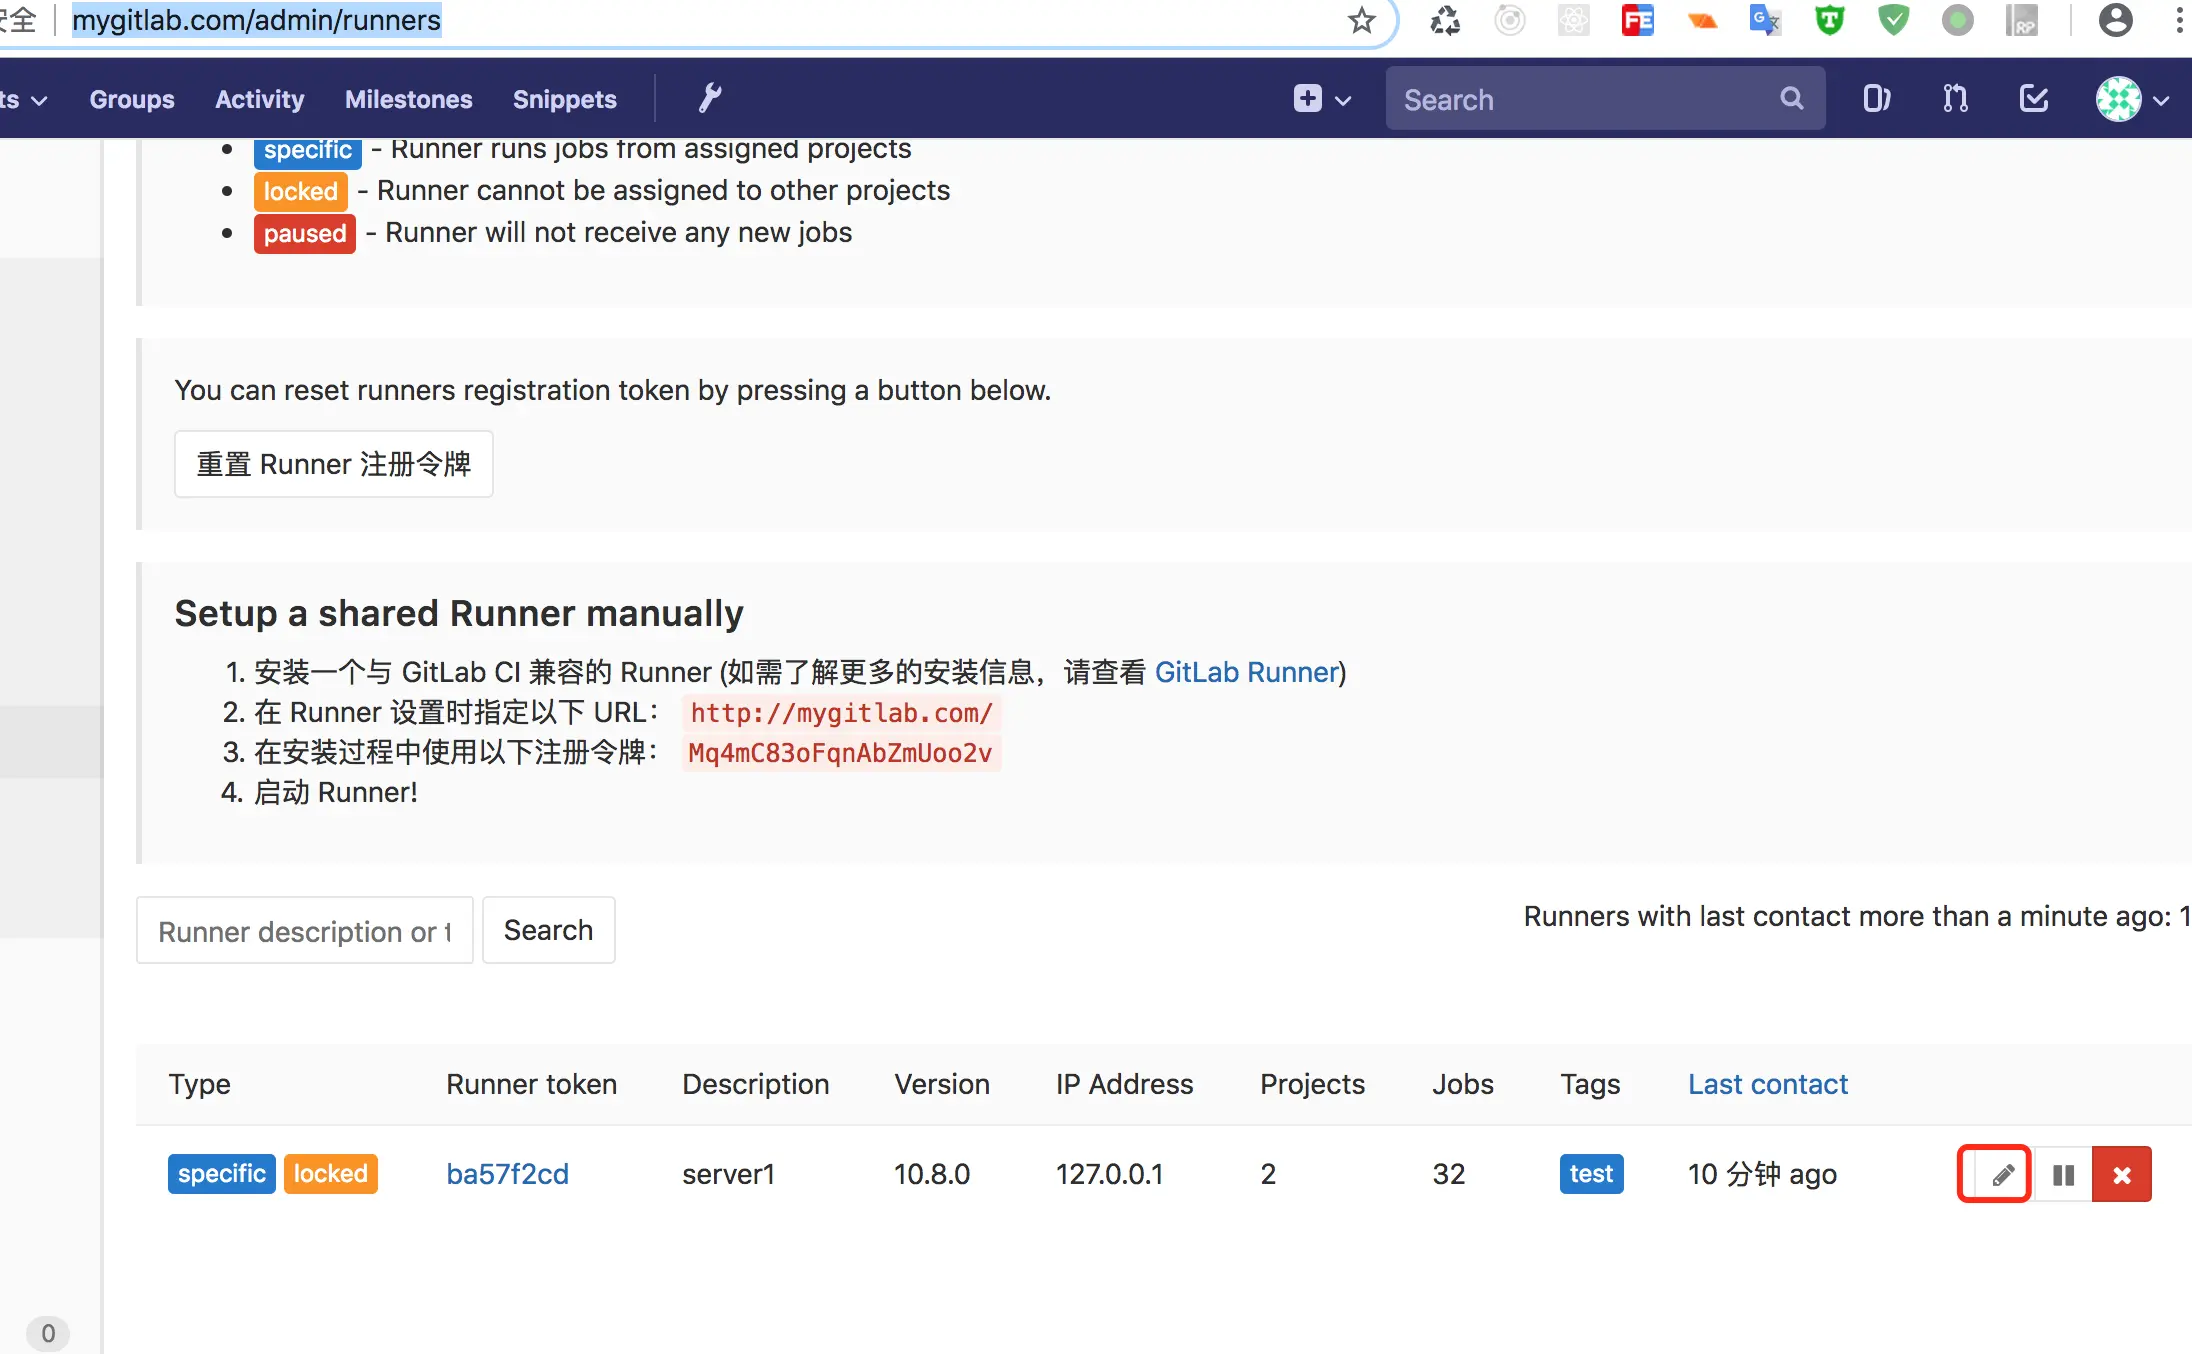Image resolution: width=2192 pixels, height=1354 pixels.
Task: Open merge requests icon in navbar
Action: pyautogui.click(x=1955, y=98)
